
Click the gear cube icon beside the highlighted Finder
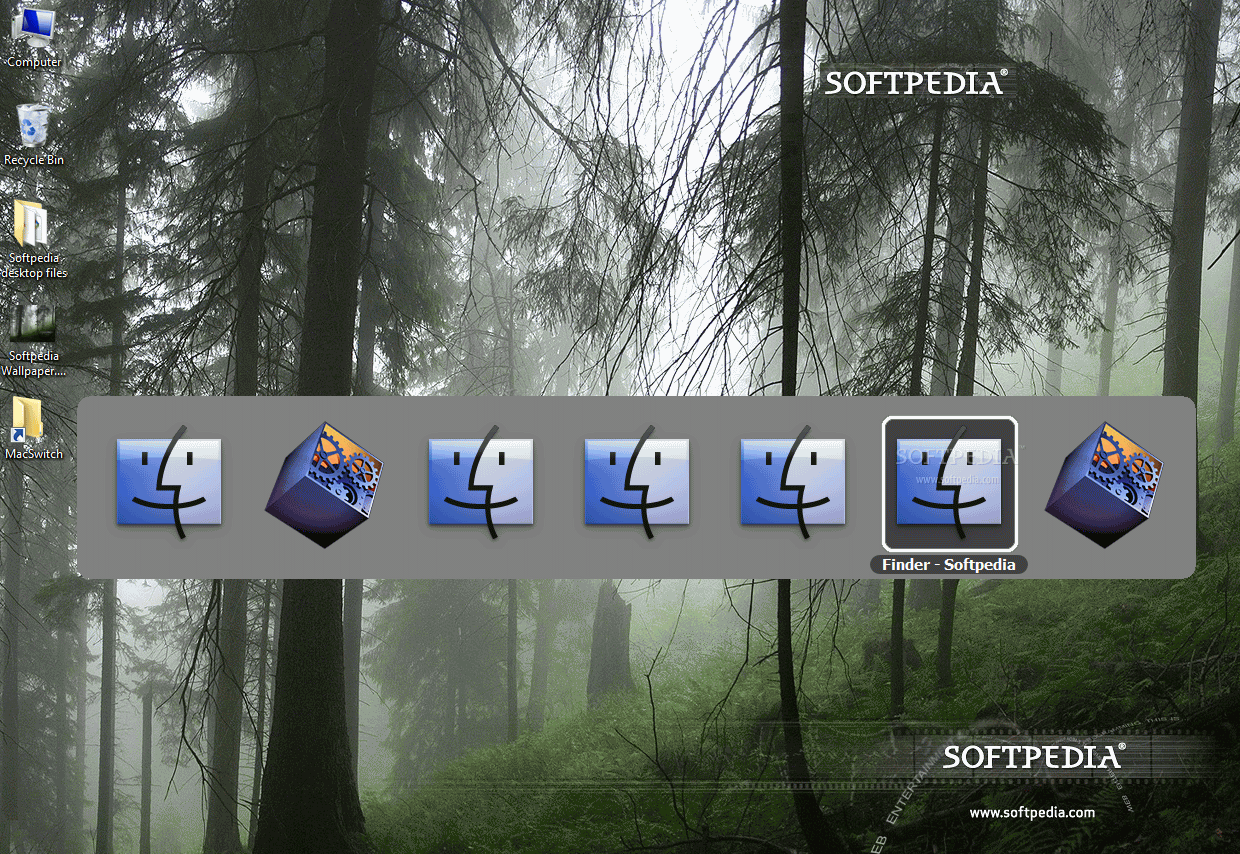(1104, 484)
